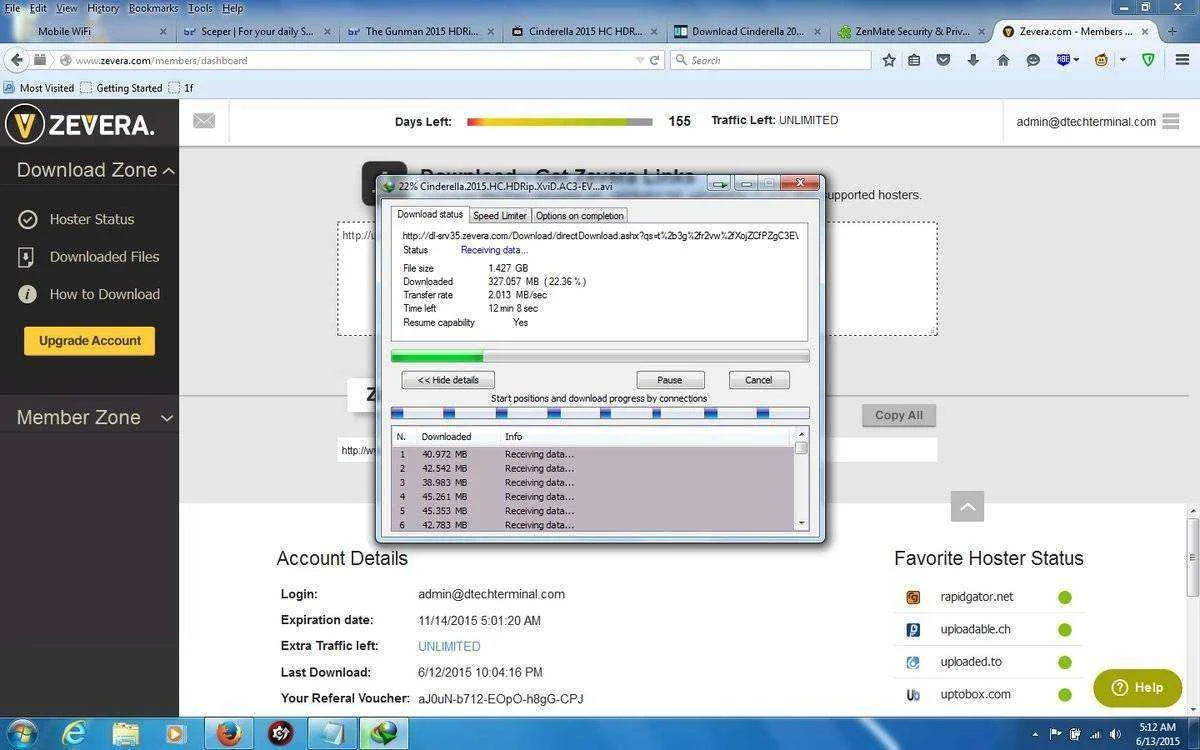The height and width of the screenshot is (750, 1200).
Task: Open the Firefox hamburger menu
Action: coord(1182,60)
